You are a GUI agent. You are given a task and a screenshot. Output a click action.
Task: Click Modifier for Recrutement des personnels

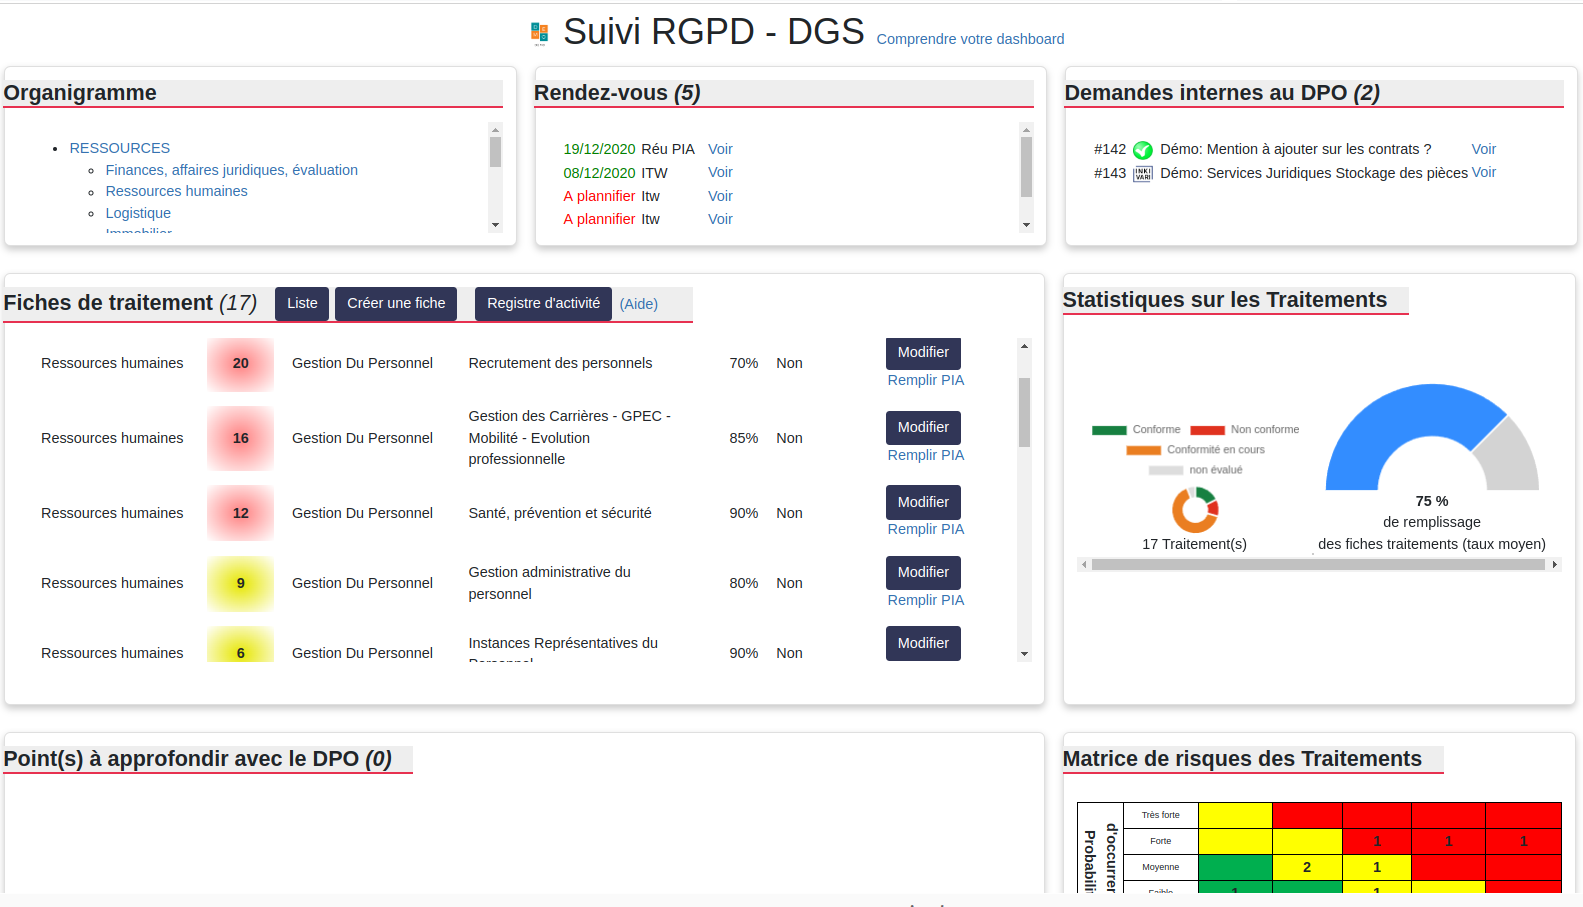point(923,353)
